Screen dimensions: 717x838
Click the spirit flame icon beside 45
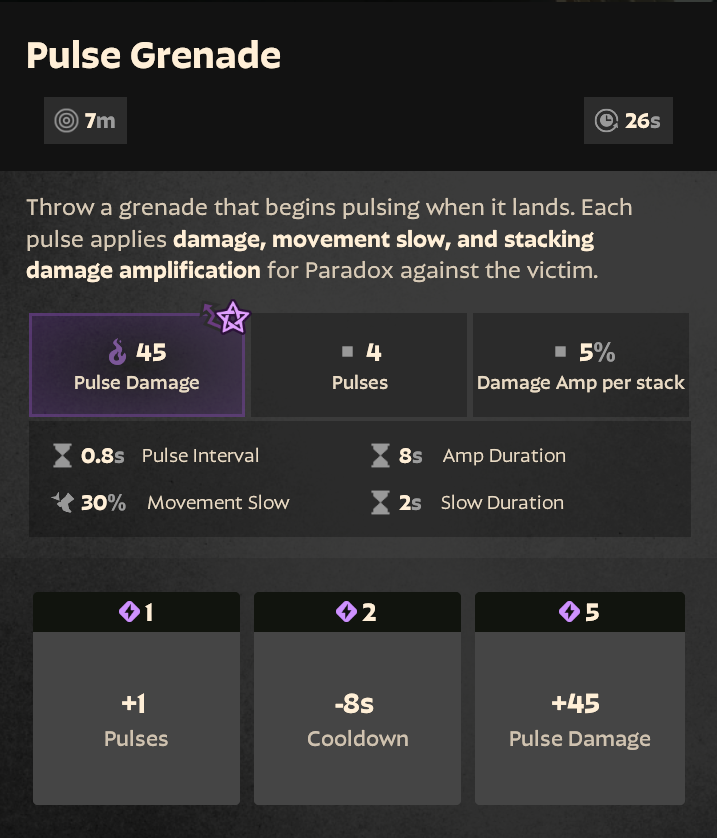[118, 353]
